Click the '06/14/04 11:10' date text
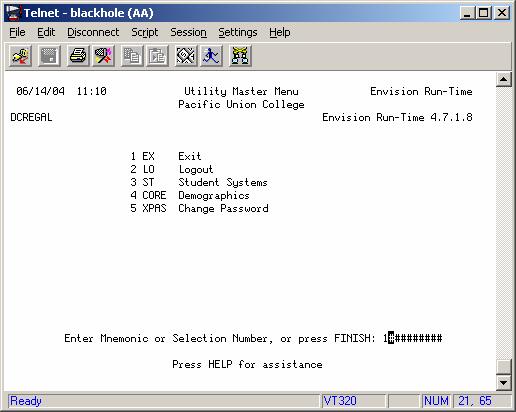Image resolution: width=516 pixels, height=412 pixels. point(61,91)
